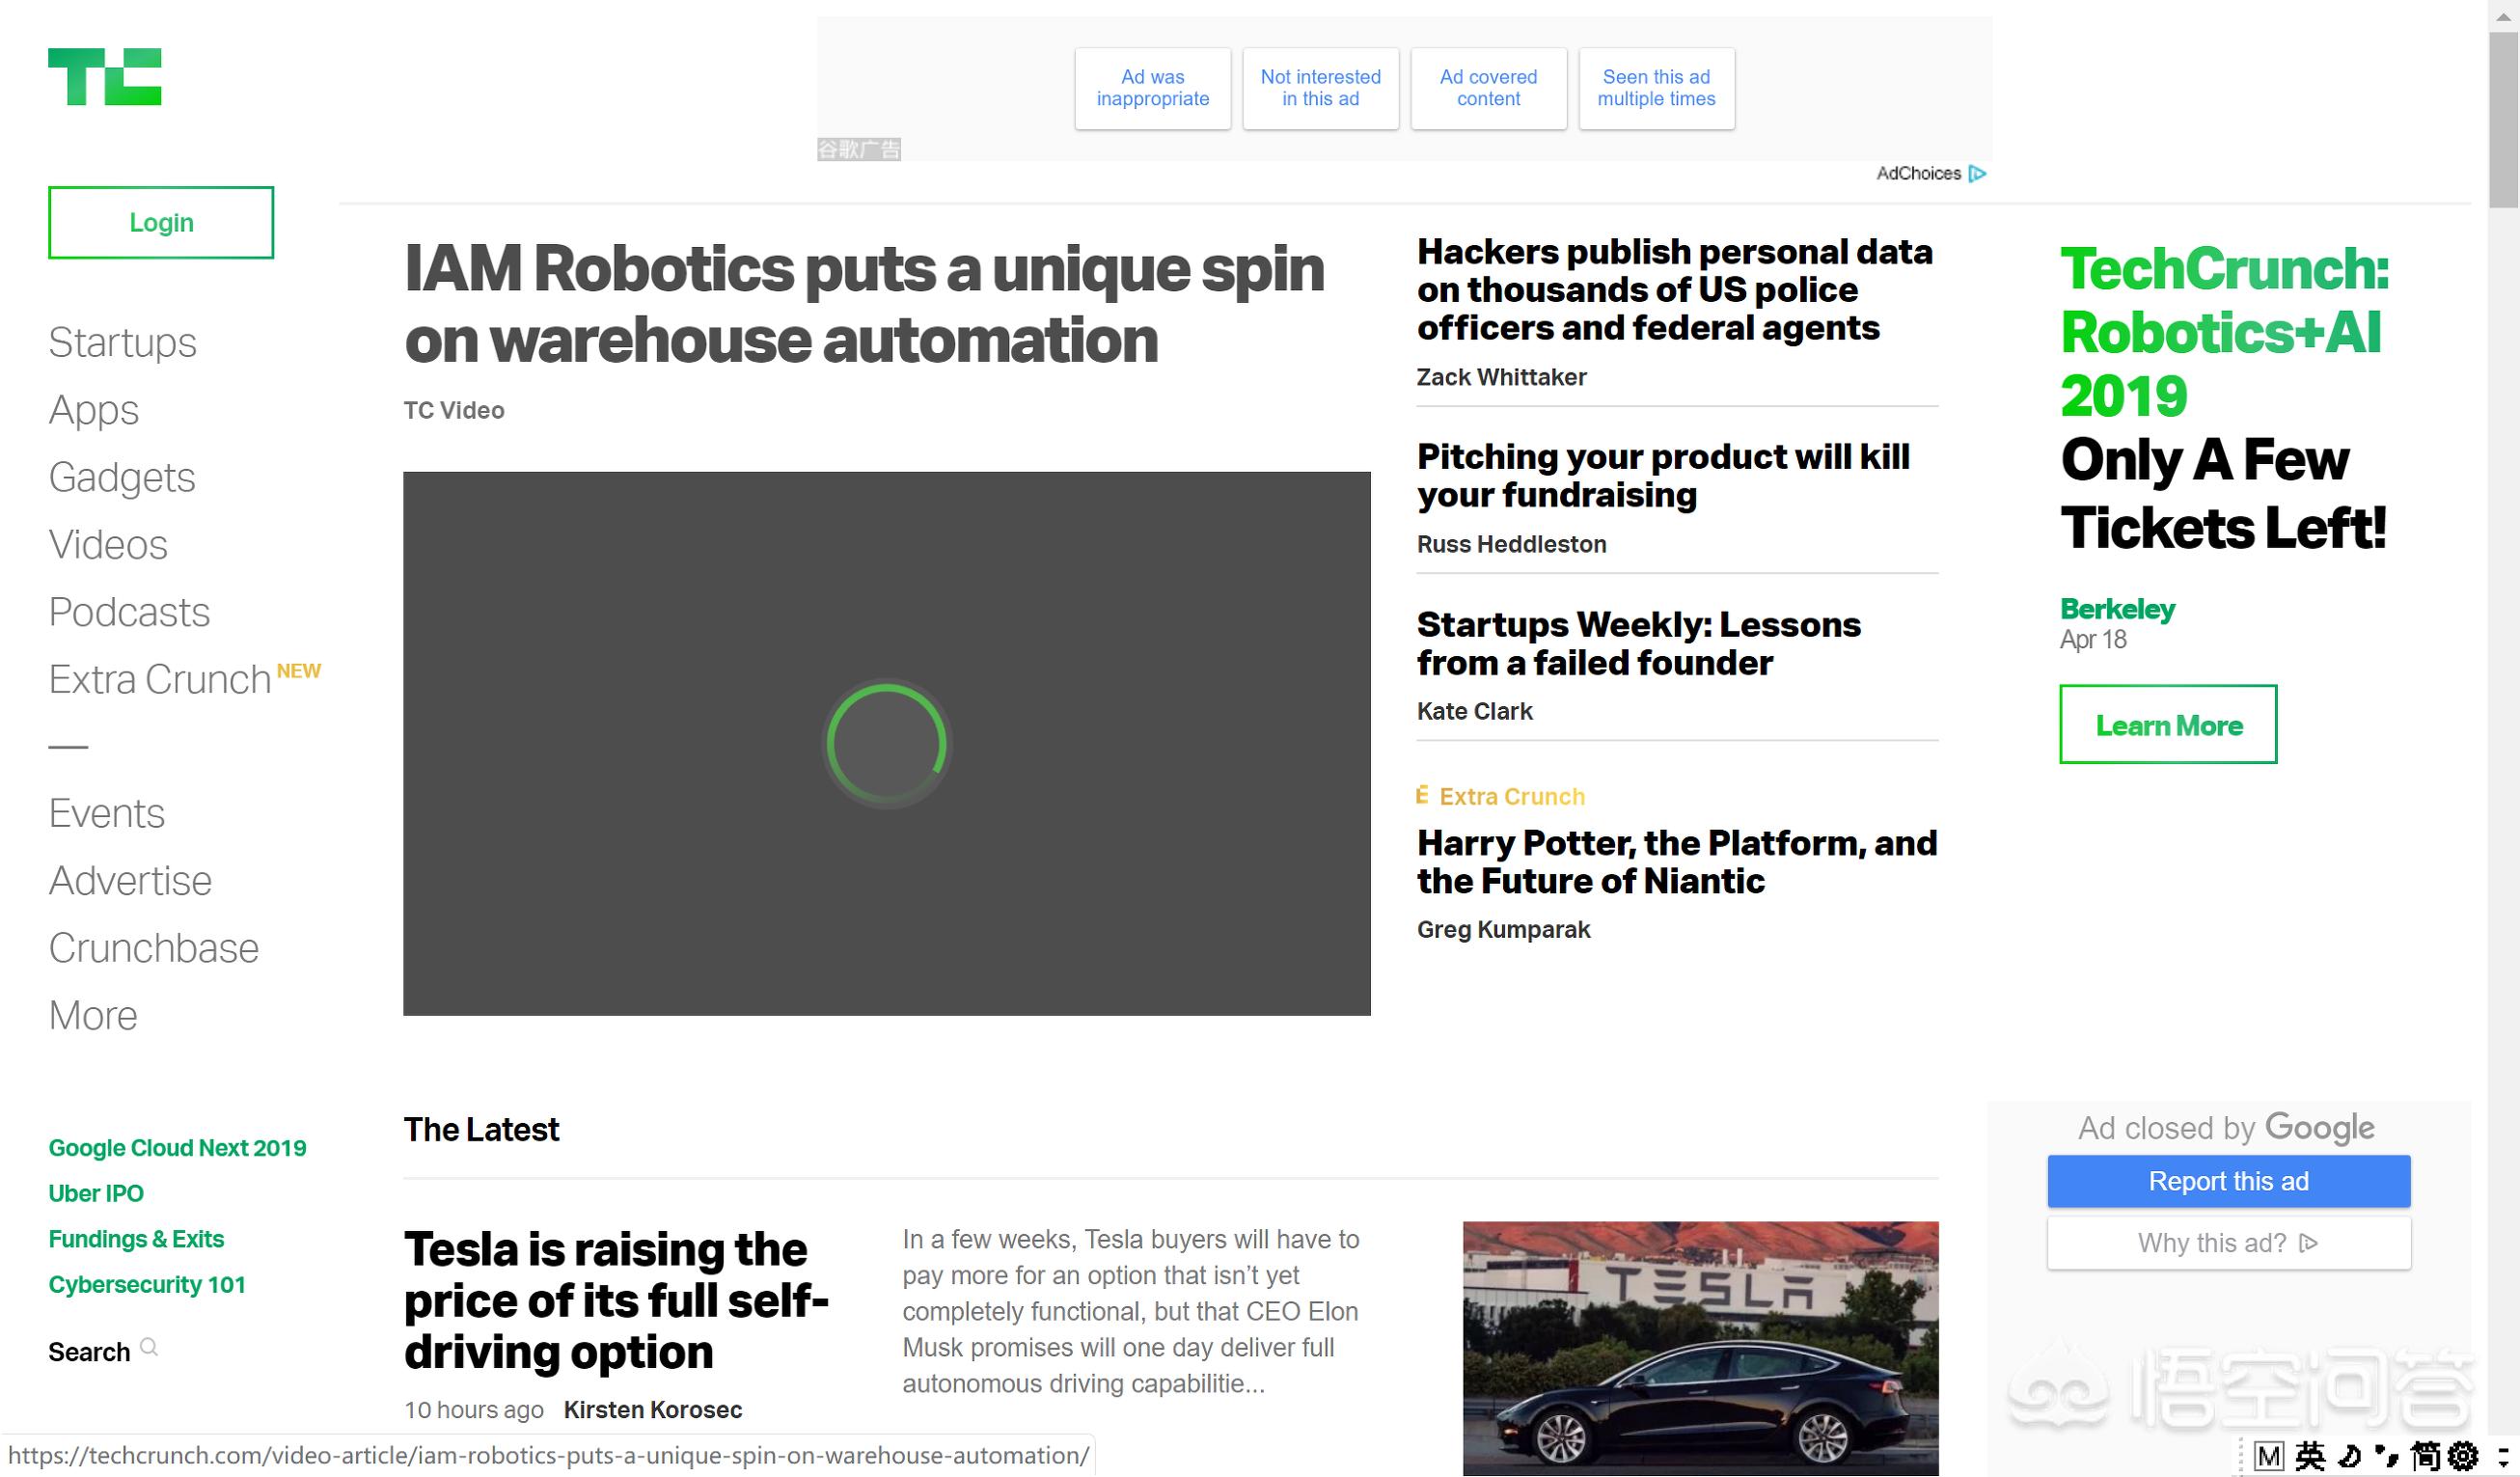Click the loading video player spinner
The height and width of the screenshot is (1477, 2520).
(x=886, y=744)
